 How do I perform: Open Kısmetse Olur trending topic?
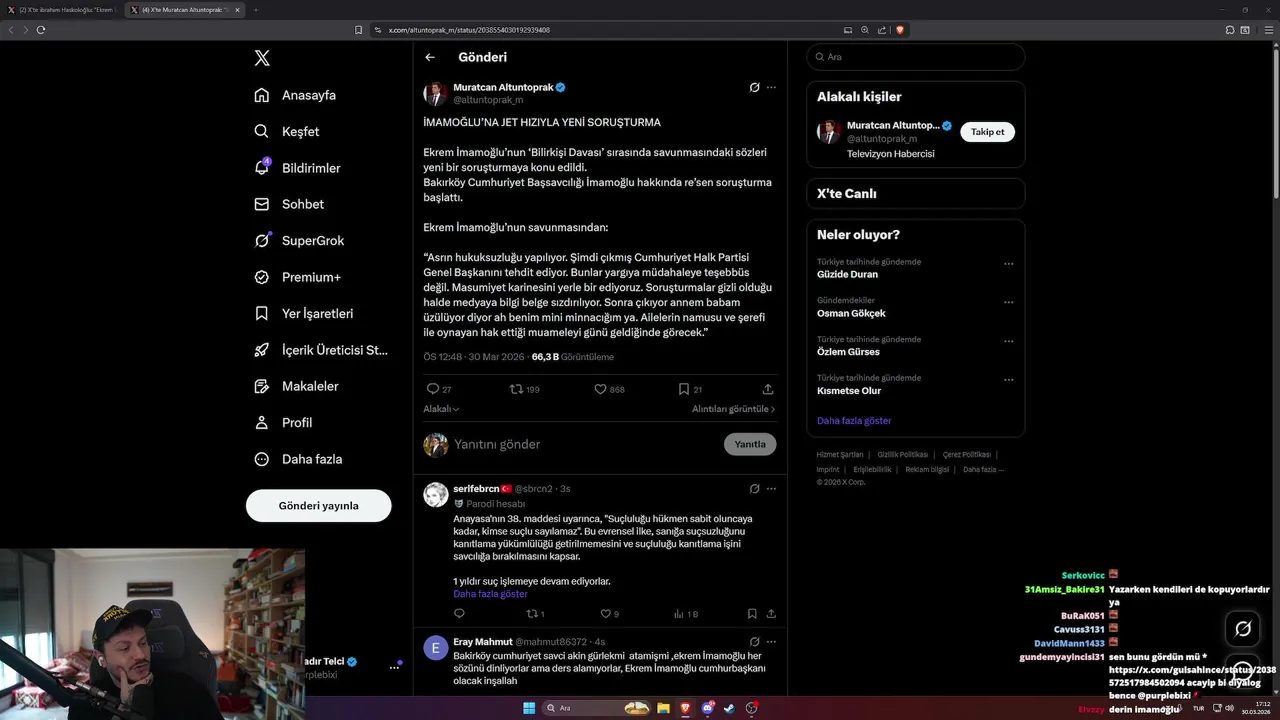(x=849, y=391)
